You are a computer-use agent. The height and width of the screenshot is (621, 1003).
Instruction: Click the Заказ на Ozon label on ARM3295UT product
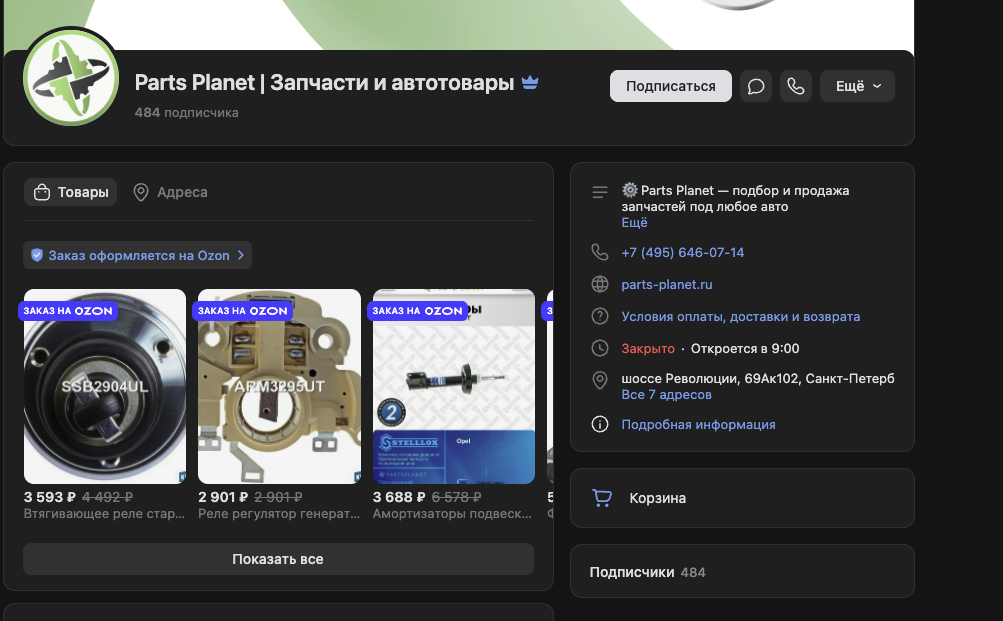point(242,311)
